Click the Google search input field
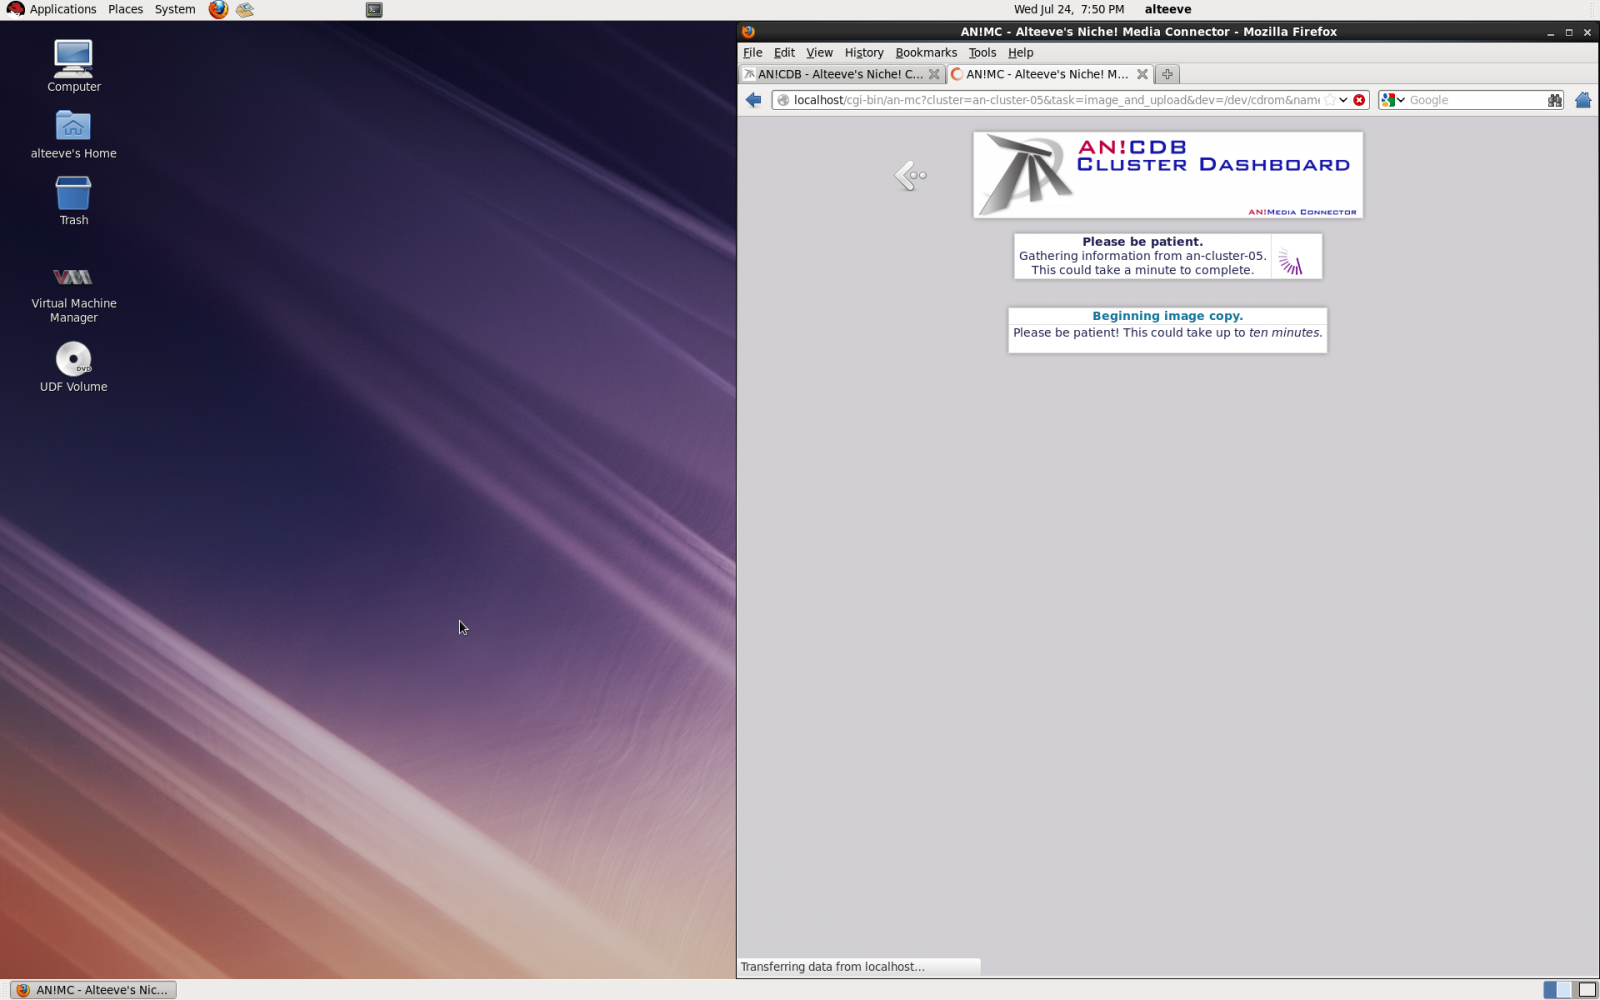The height and width of the screenshot is (1000, 1600). pos(1474,100)
